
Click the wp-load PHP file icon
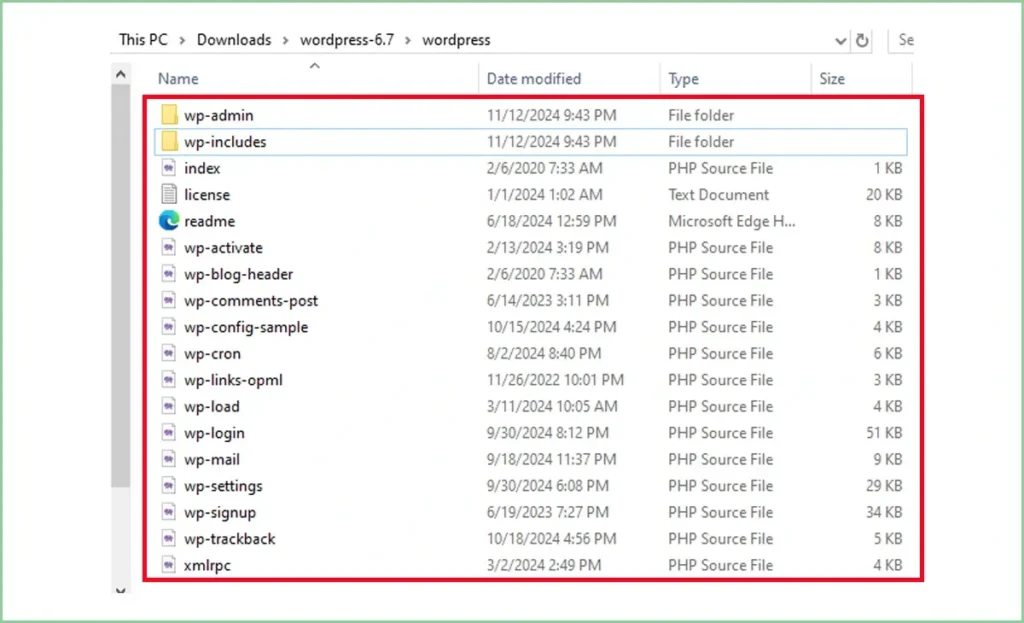168,406
